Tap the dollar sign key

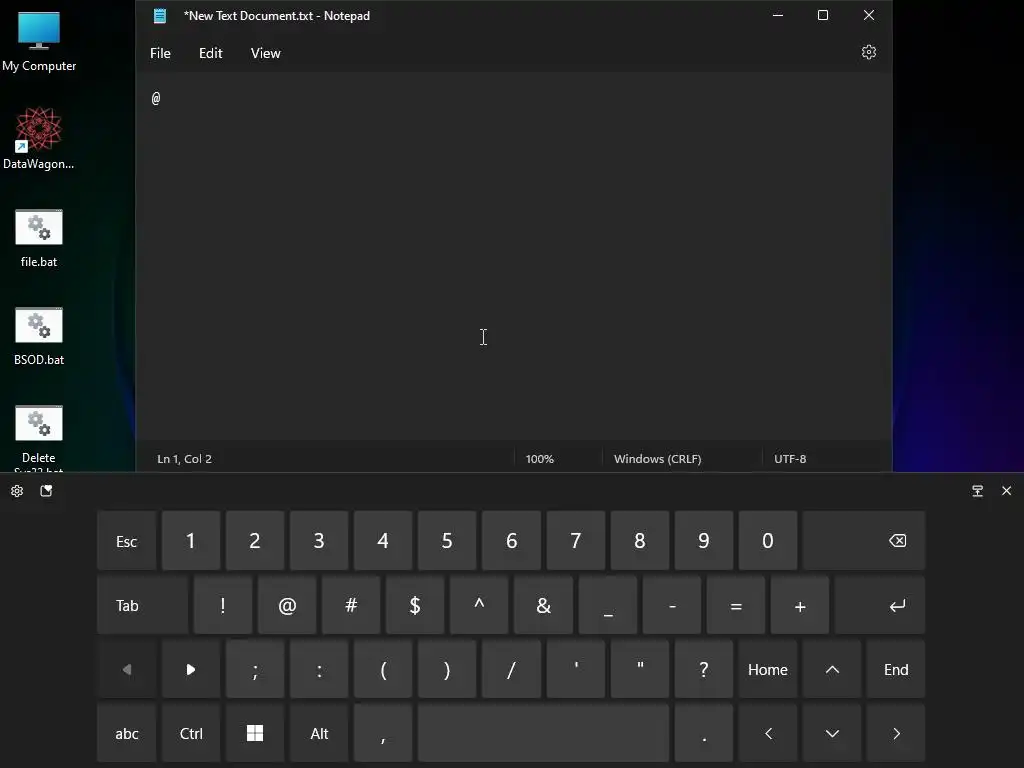click(x=415, y=605)
